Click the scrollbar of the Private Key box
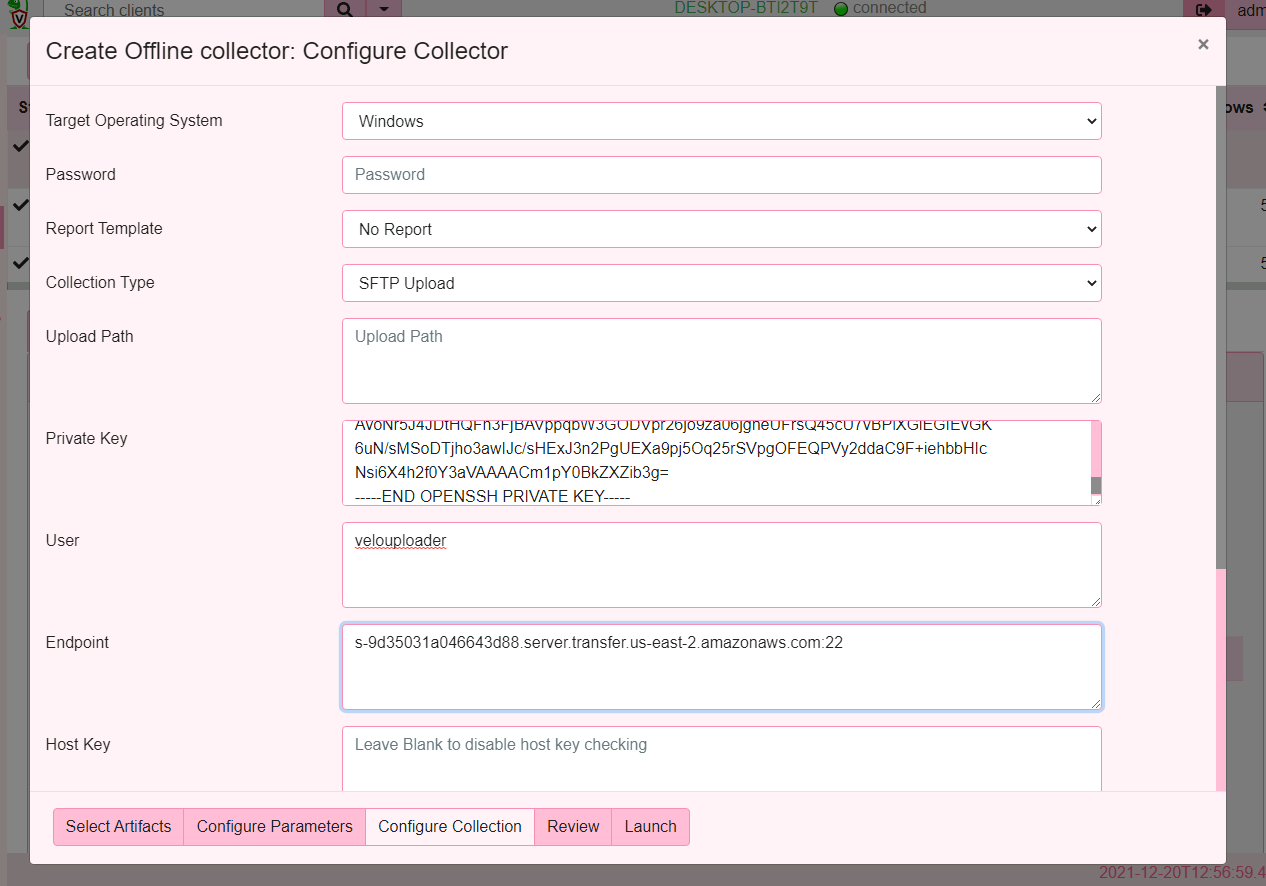This screenshot has height=886, width=1266. point(1095,483)
